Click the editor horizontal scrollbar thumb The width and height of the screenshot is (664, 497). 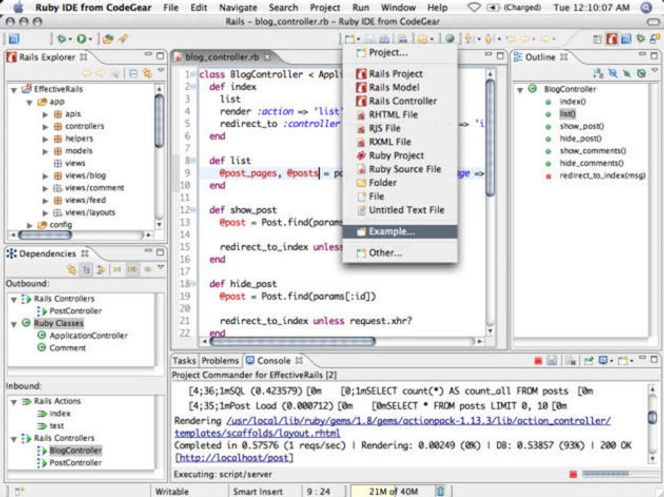point(292,341)
